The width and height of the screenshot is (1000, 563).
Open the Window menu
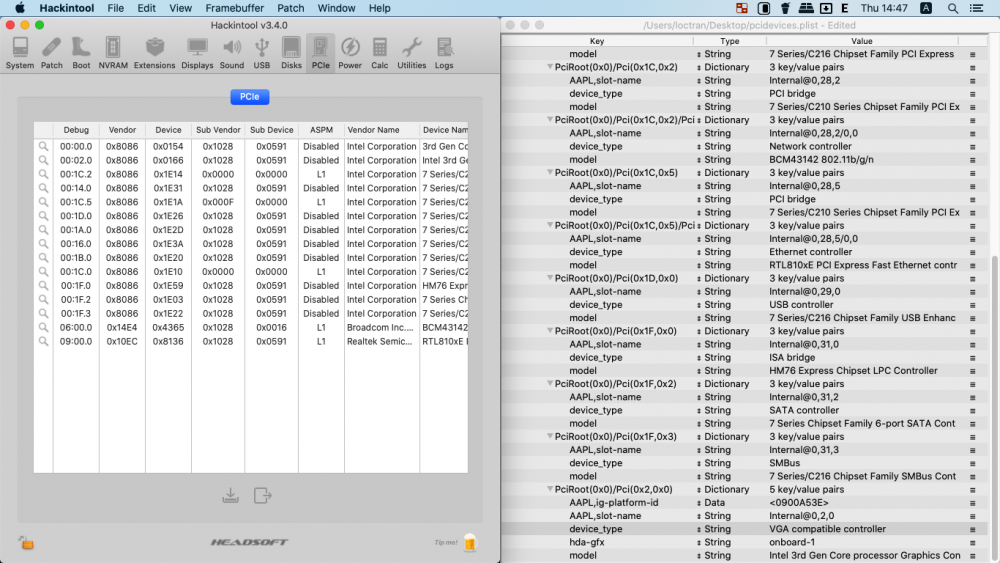(x=336, y=8)
